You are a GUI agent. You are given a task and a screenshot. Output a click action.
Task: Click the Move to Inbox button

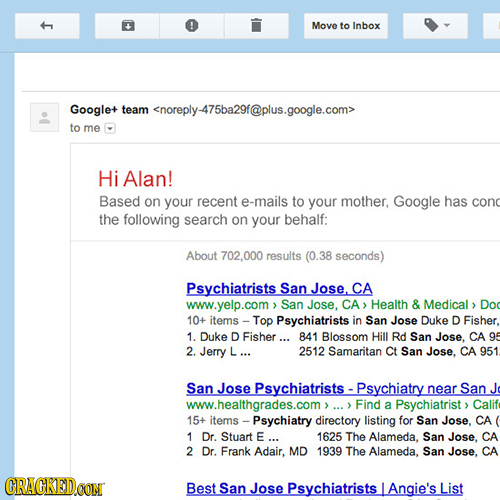click(x=346, y=26)
